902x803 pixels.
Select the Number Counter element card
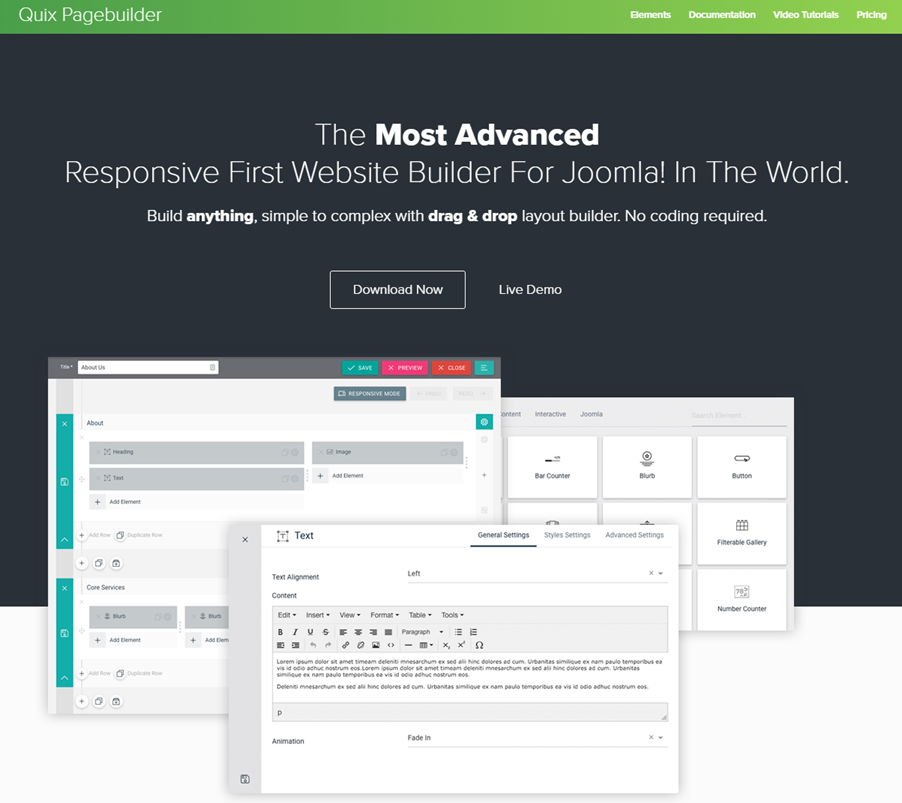742,599
